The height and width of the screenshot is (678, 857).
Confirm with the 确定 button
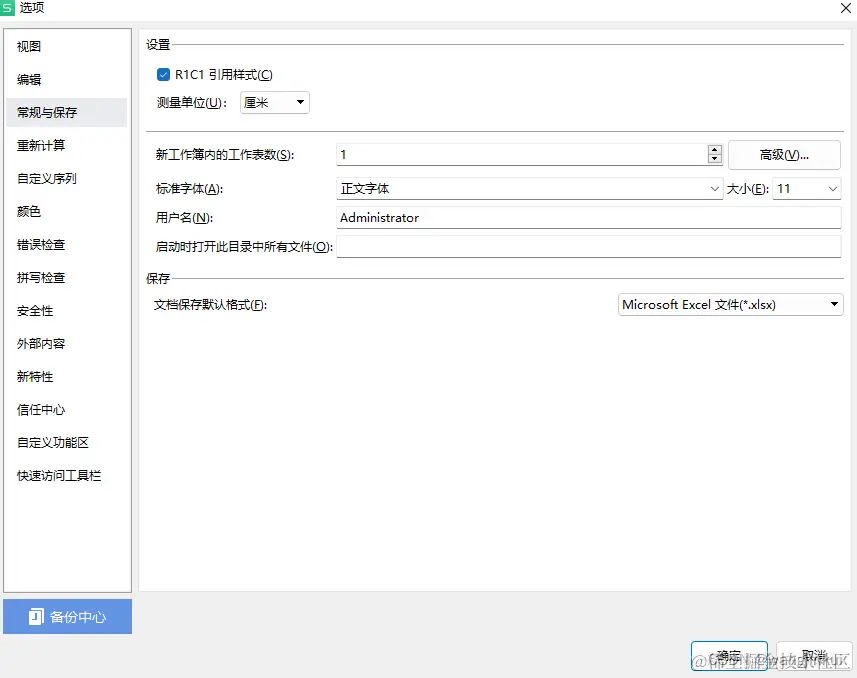coord(729,655)
